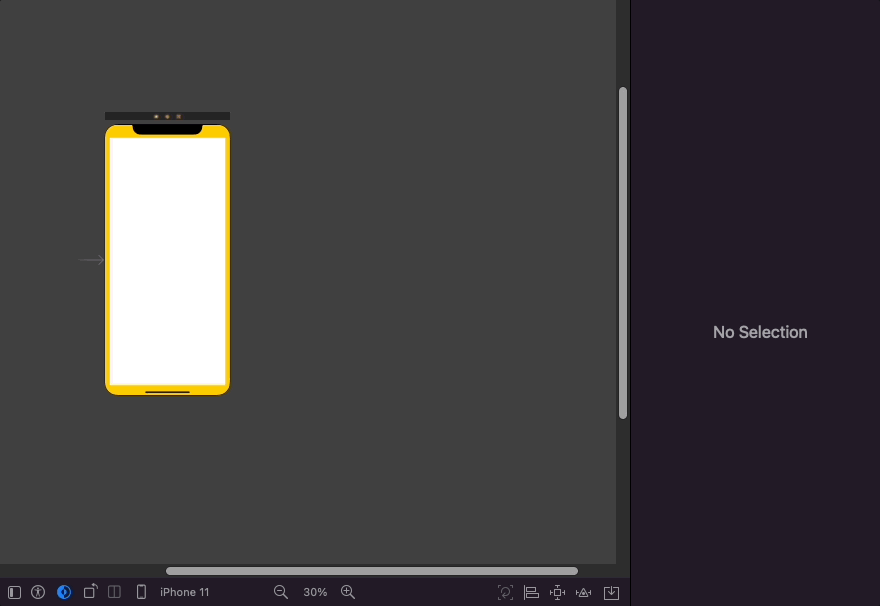Select the iPhone 11 device label
This screenshot has width=880, height=606.
coord(184,592)
